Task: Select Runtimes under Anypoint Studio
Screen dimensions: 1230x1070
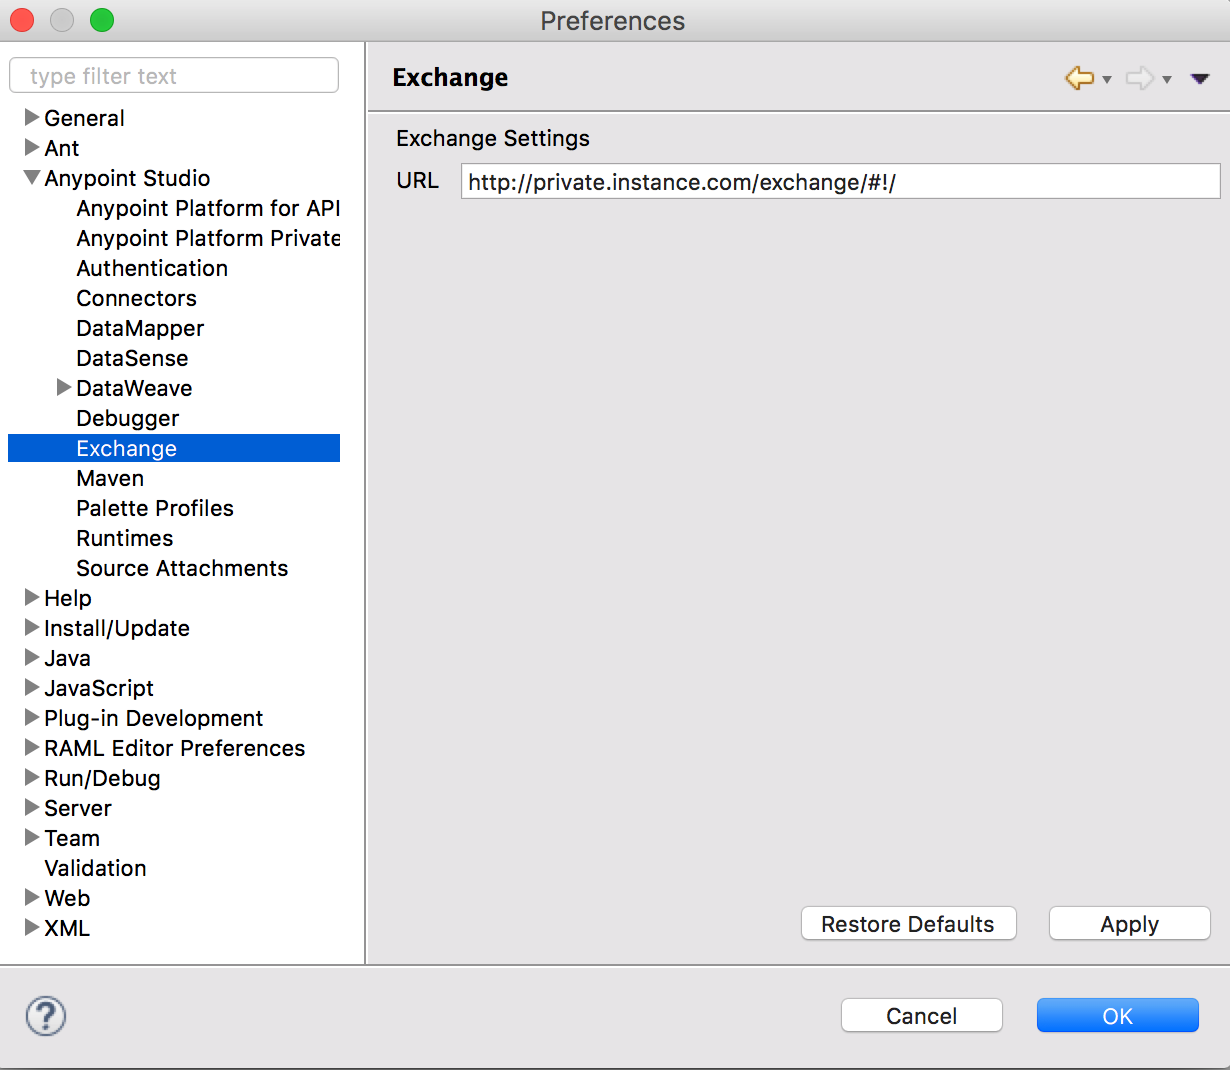Action: tap(124, 538)
